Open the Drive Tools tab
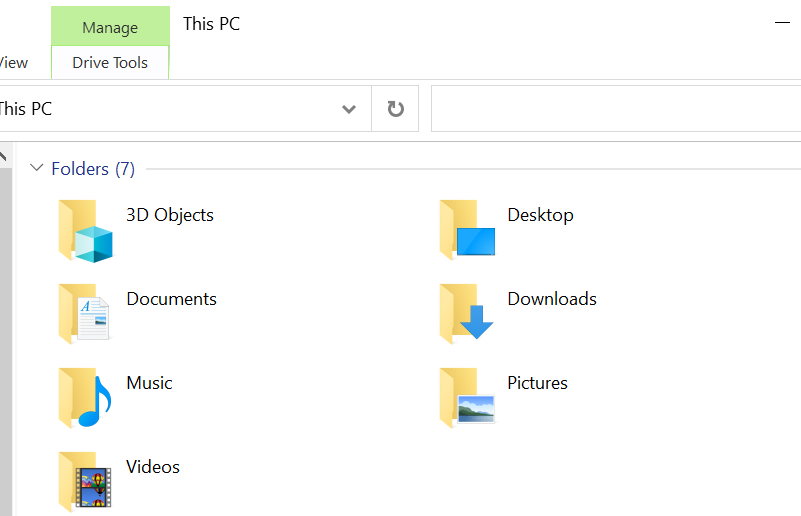 (x=110, y=63)
